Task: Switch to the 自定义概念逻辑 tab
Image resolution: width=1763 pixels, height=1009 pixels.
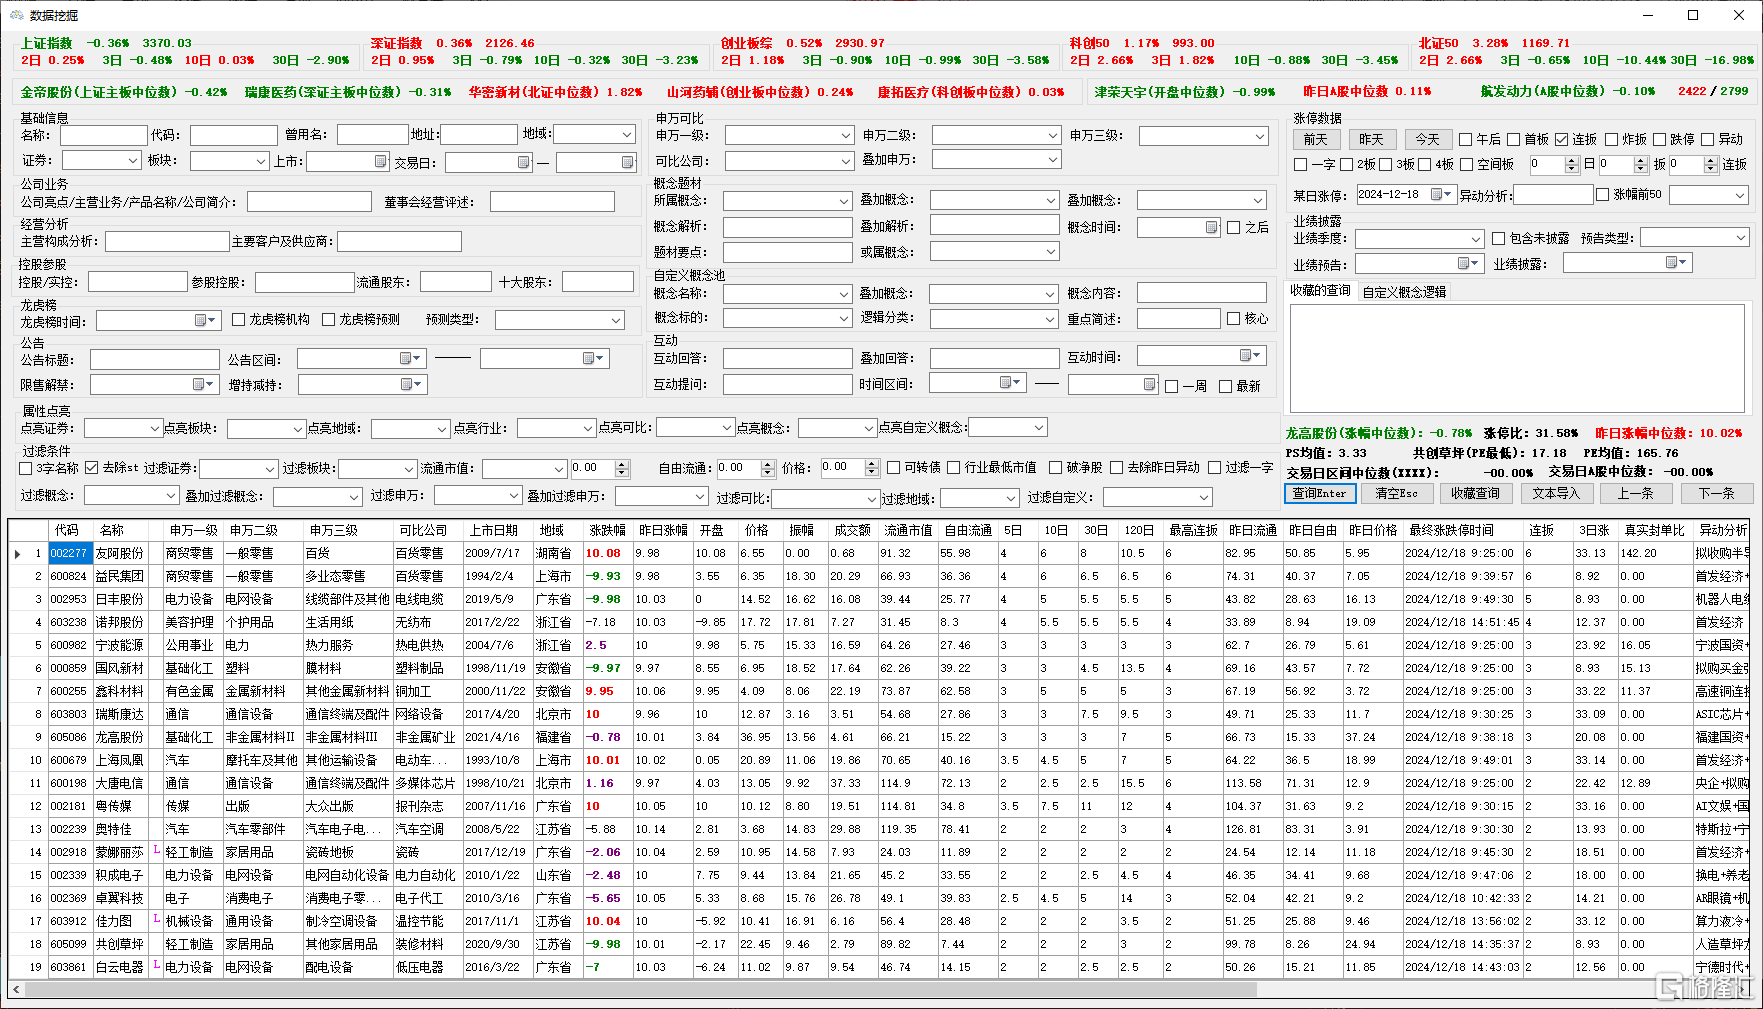Action: pyautogui.click(x=1404, y=292)
